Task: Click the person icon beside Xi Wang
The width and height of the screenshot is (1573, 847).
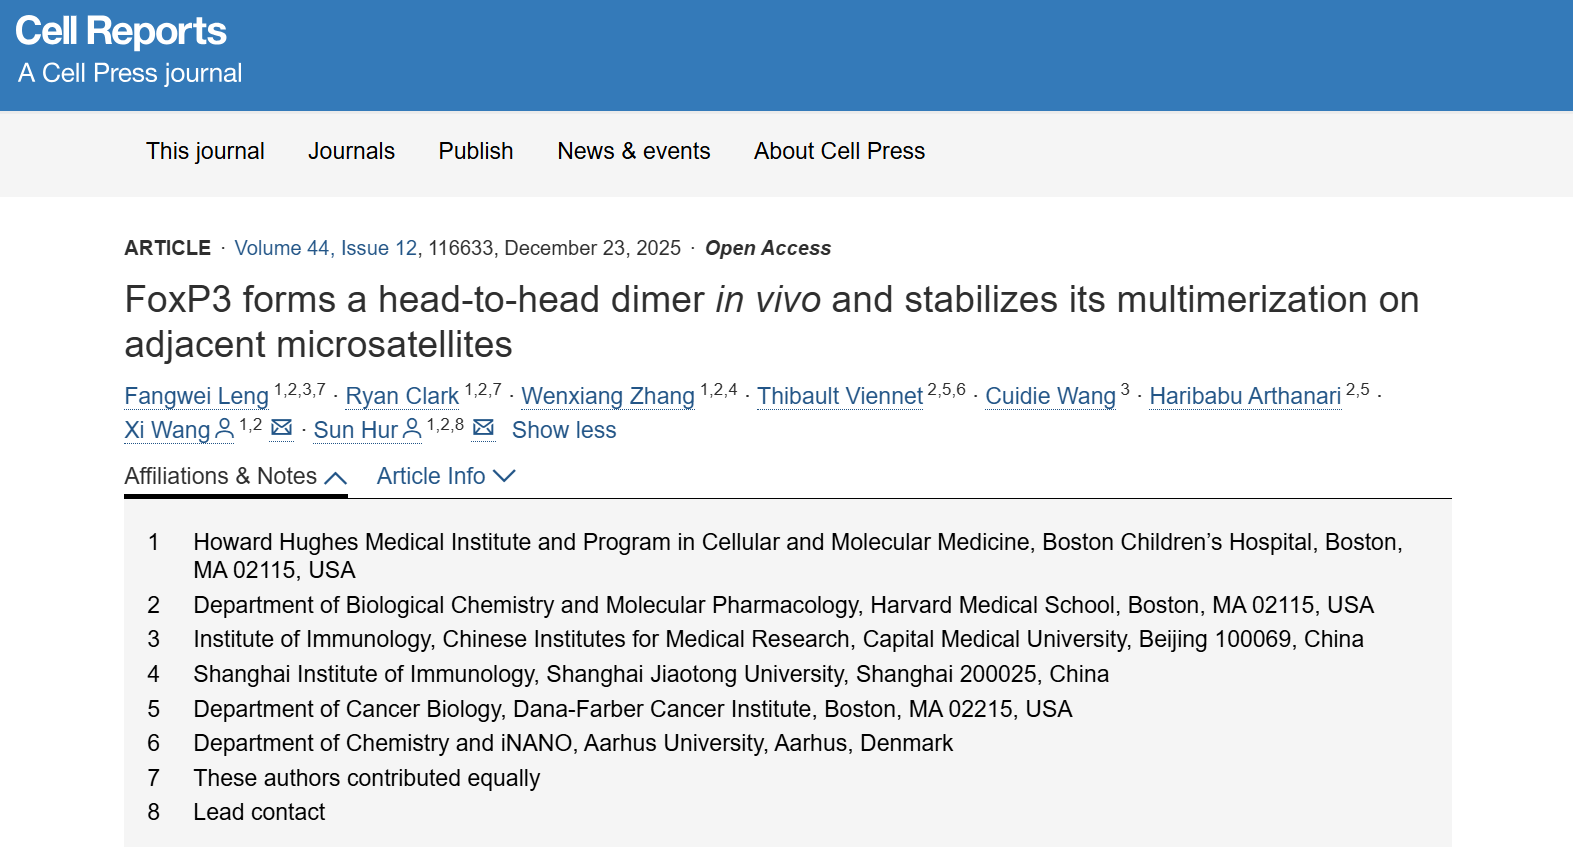Action: click(x=225, y=429)
